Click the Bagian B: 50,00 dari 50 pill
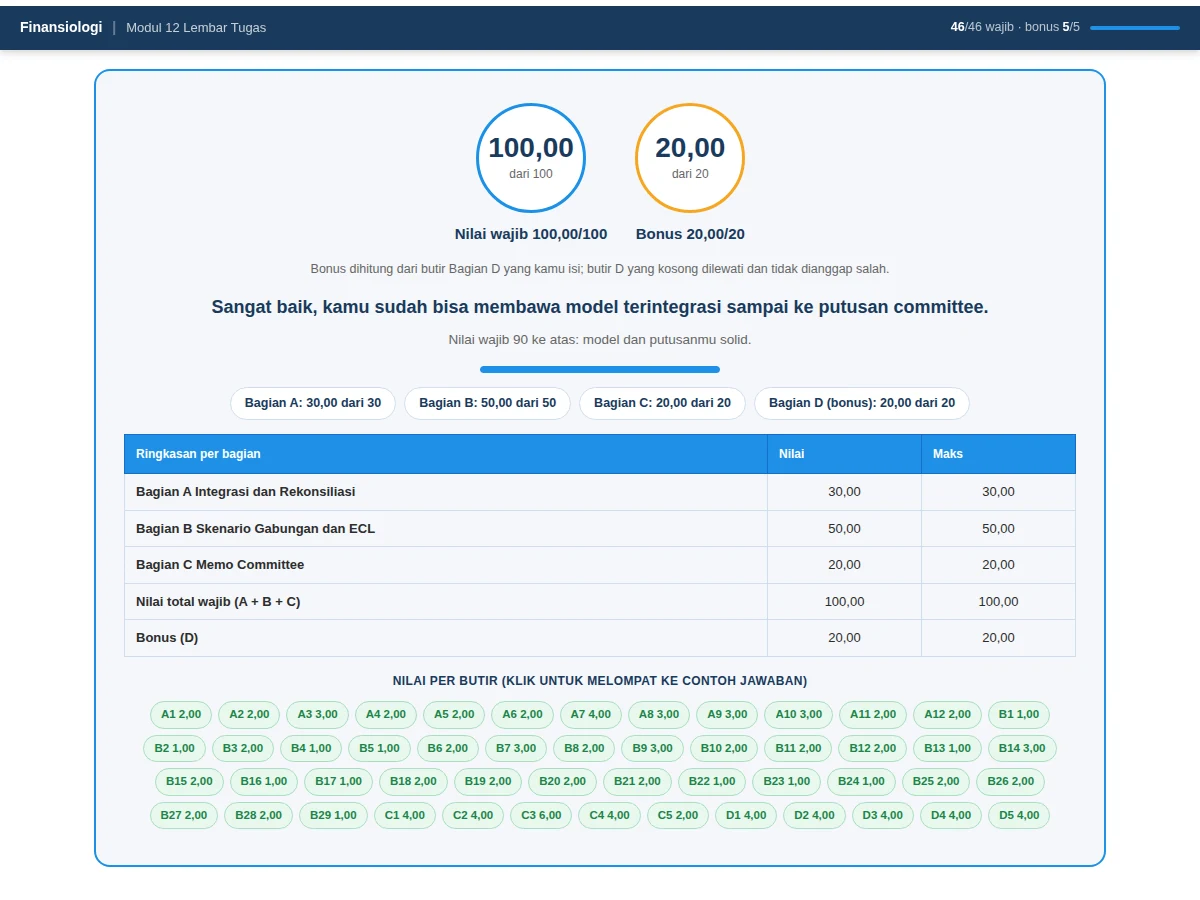The width and height of the screenshot is (1200, 900). 487,403
